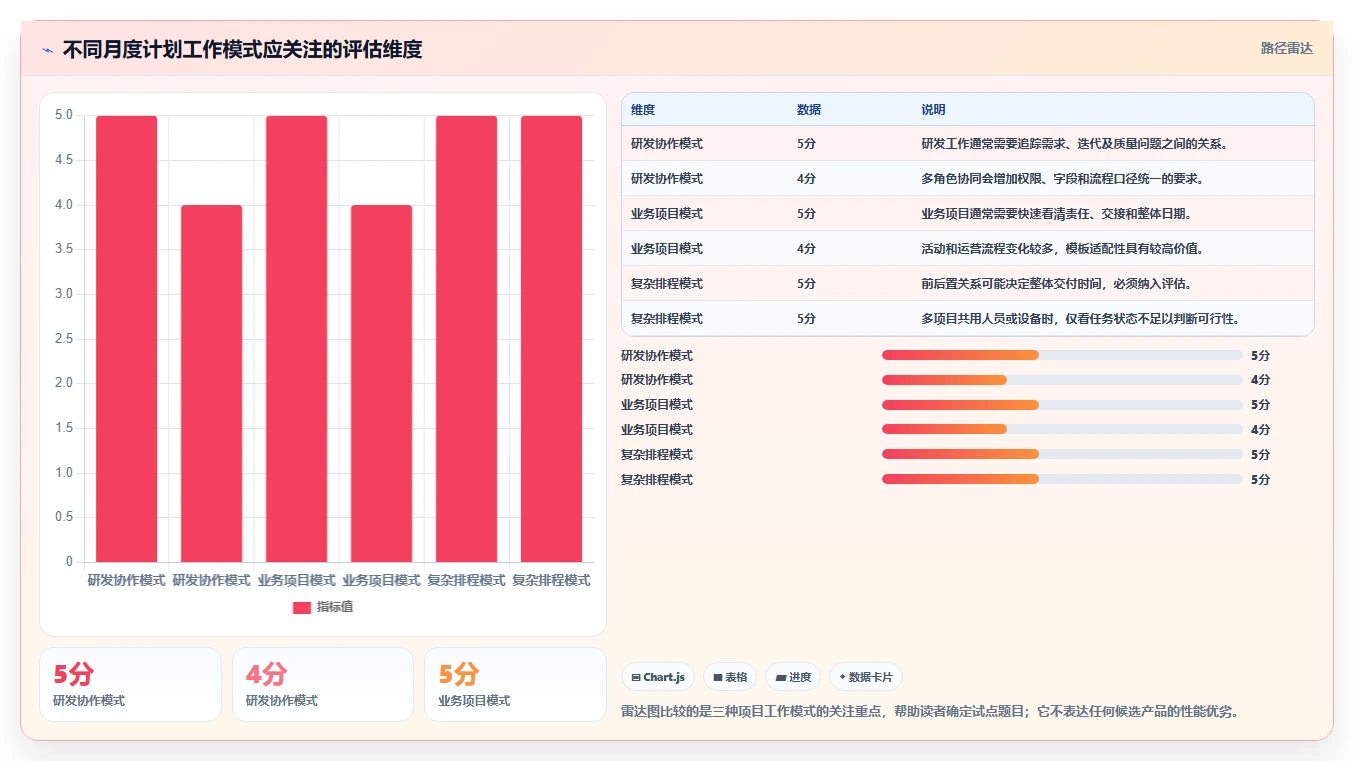Select the row about 前后置关系可能决定整体交付时间

[x=967, y=284]
